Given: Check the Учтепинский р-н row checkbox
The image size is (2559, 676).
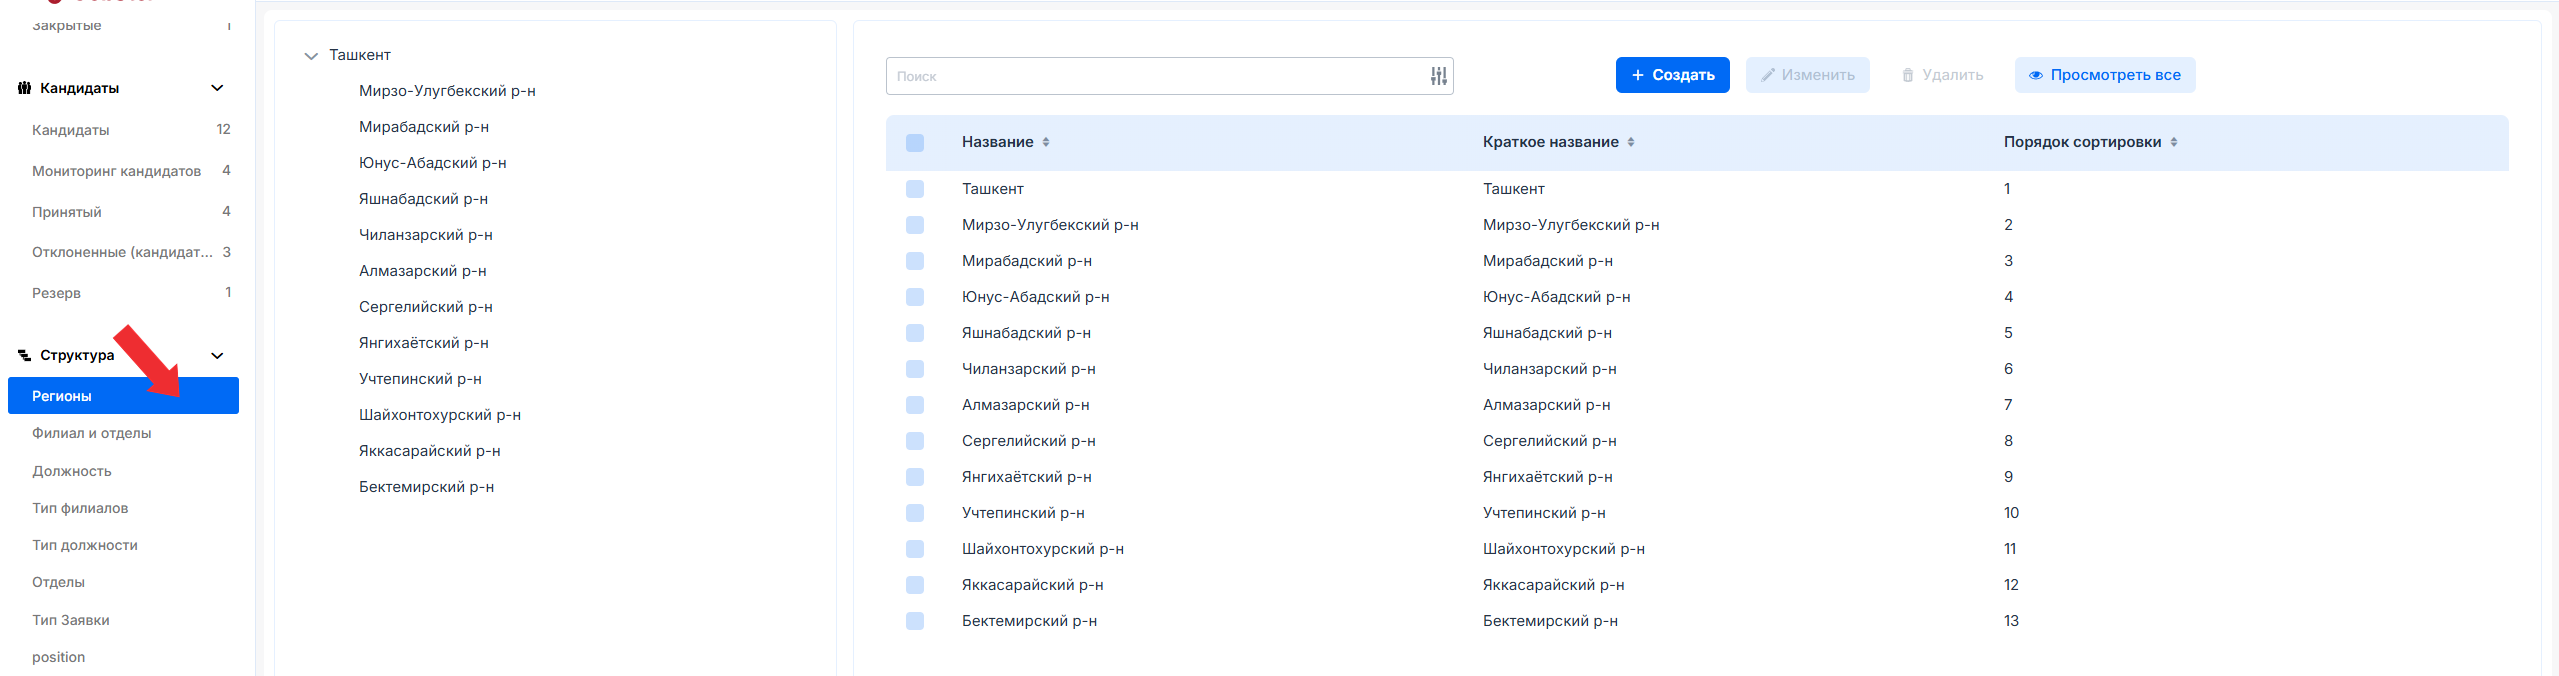Looking at the screenshot, I should pos(915,513).
